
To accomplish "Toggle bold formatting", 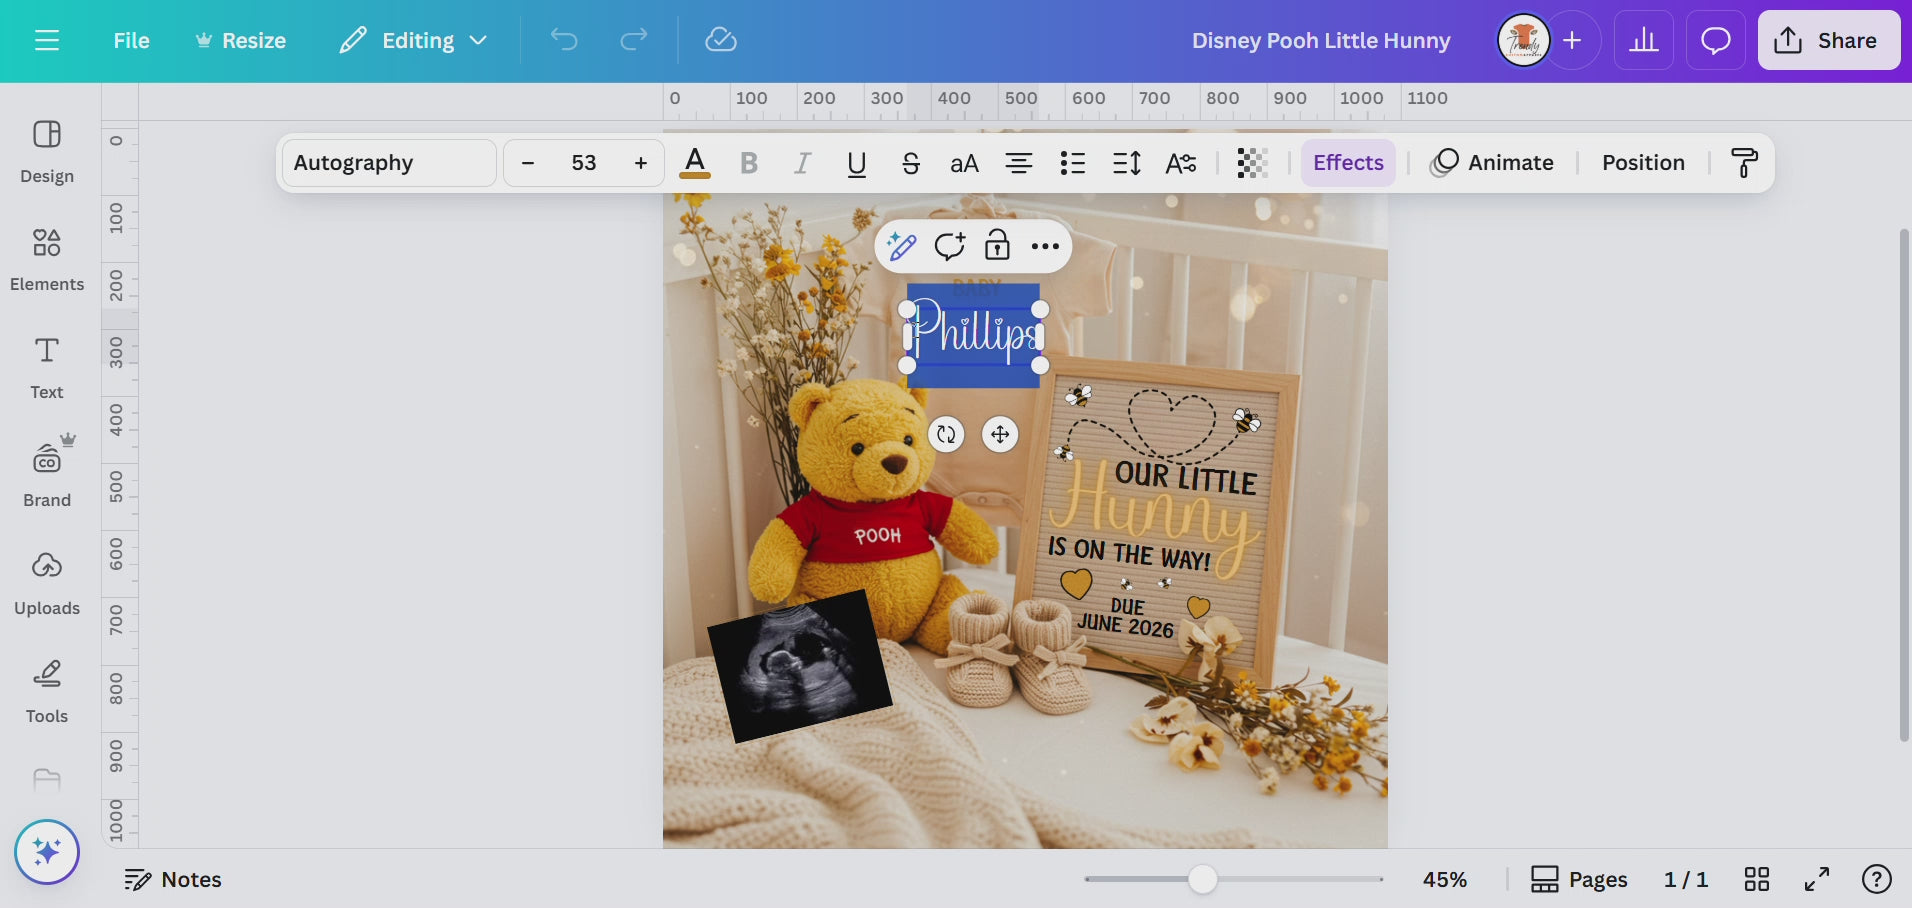I will pos(748,163).
